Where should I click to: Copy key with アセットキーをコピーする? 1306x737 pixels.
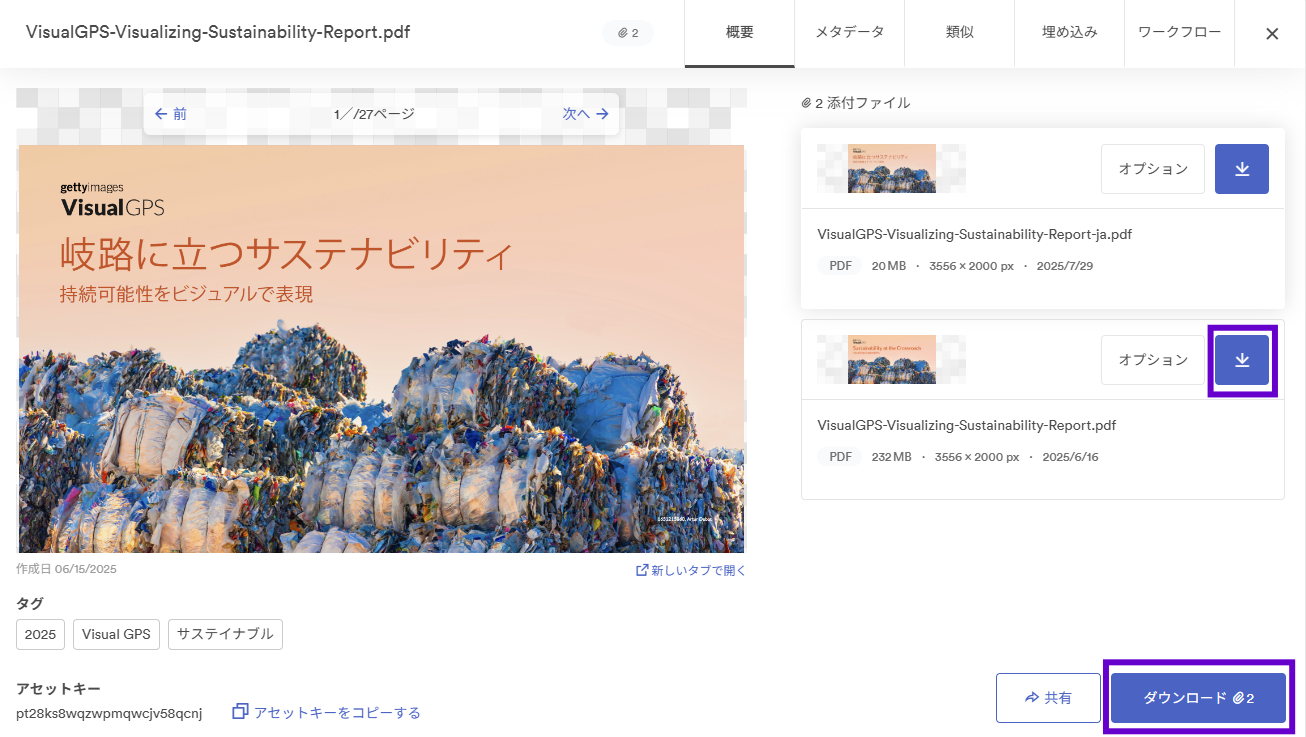[x=327, y=713]
